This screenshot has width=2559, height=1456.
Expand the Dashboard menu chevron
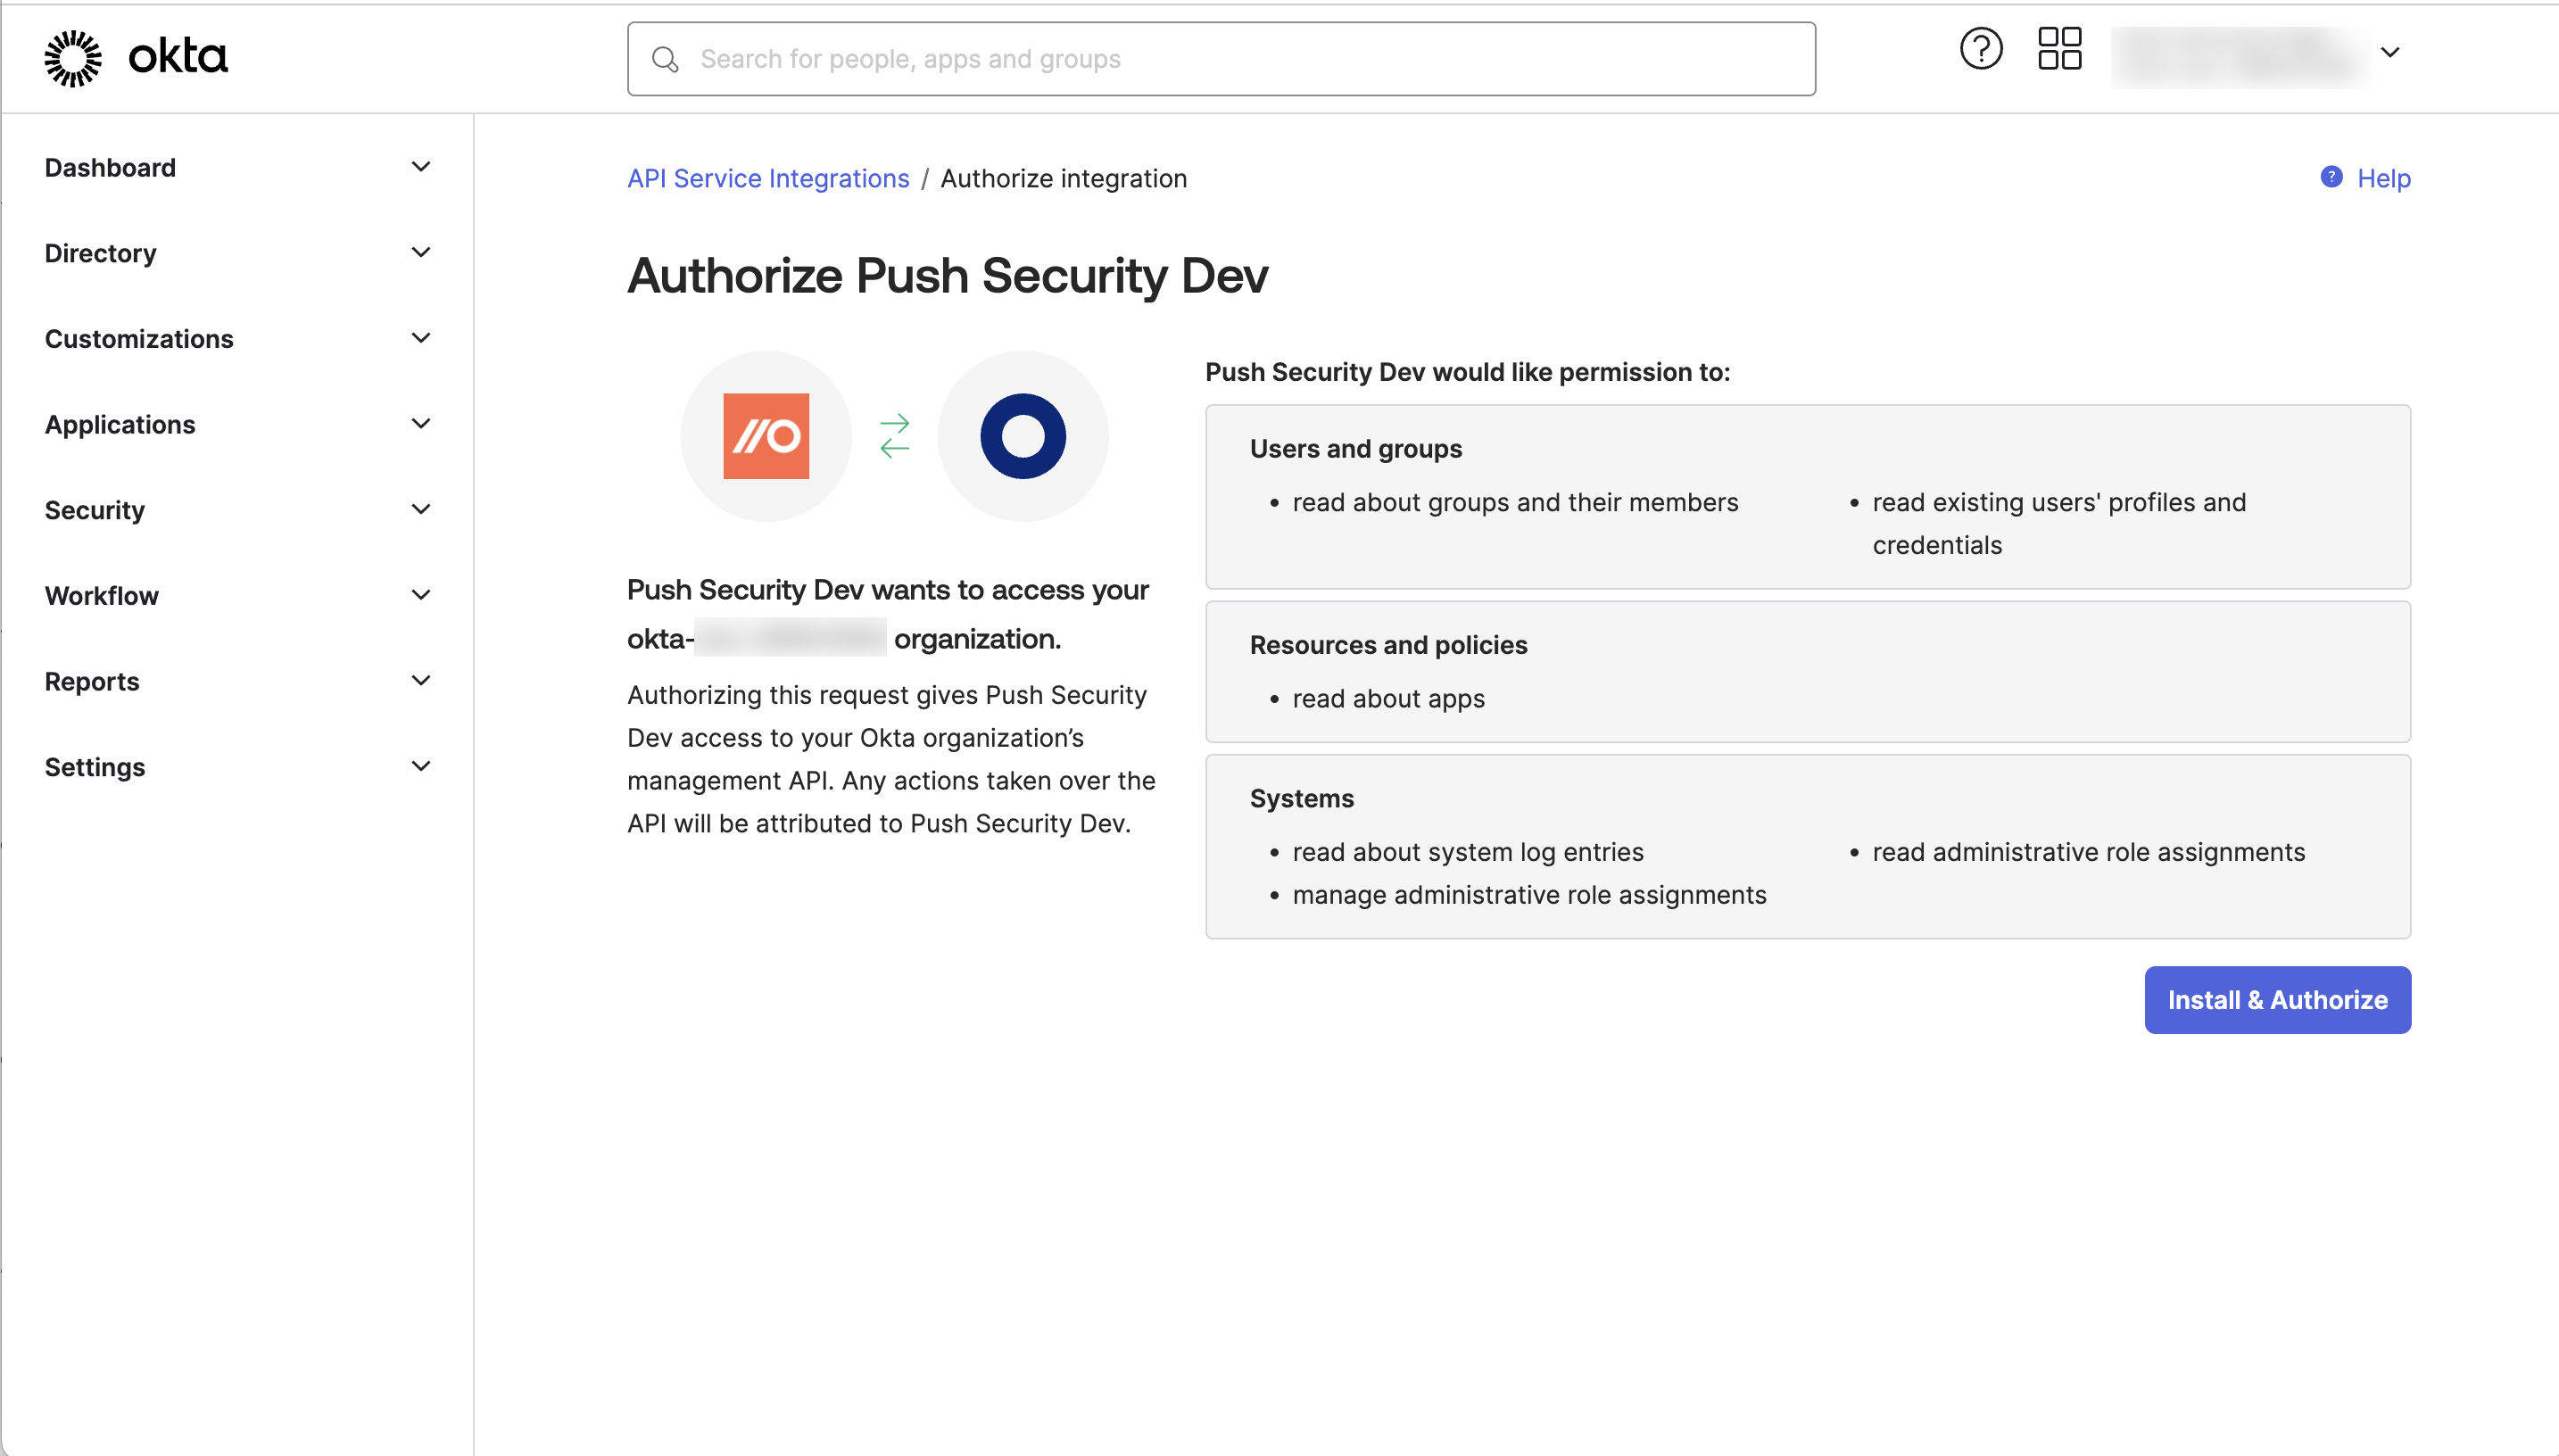coord(421,167)
